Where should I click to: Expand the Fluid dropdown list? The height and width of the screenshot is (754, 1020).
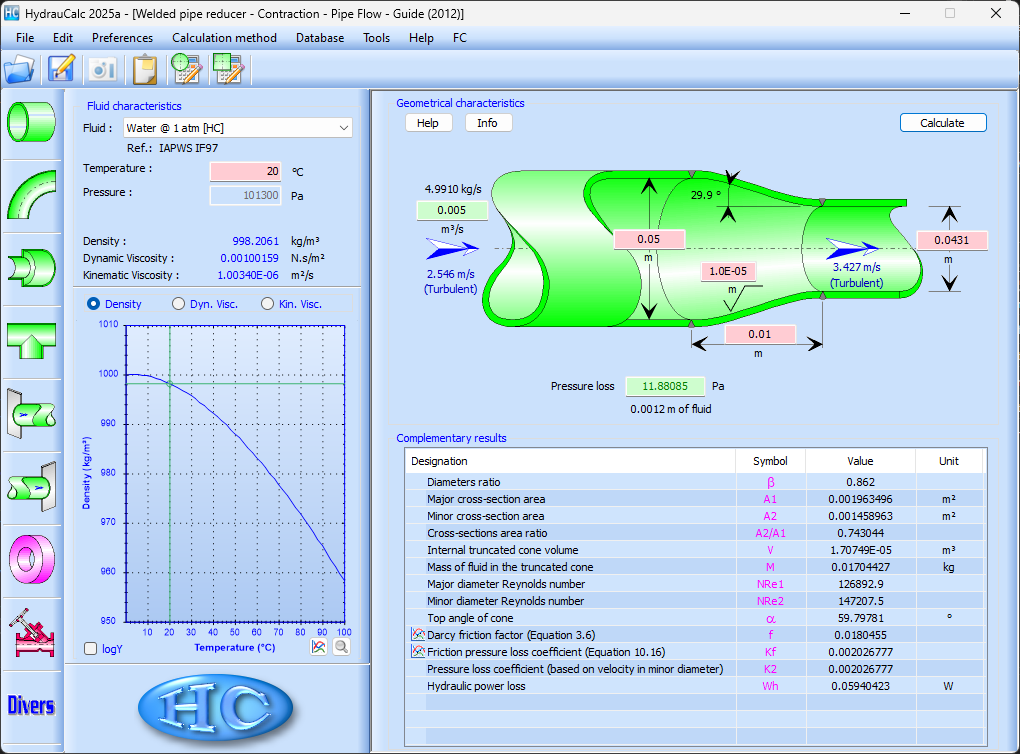point(344,128)
